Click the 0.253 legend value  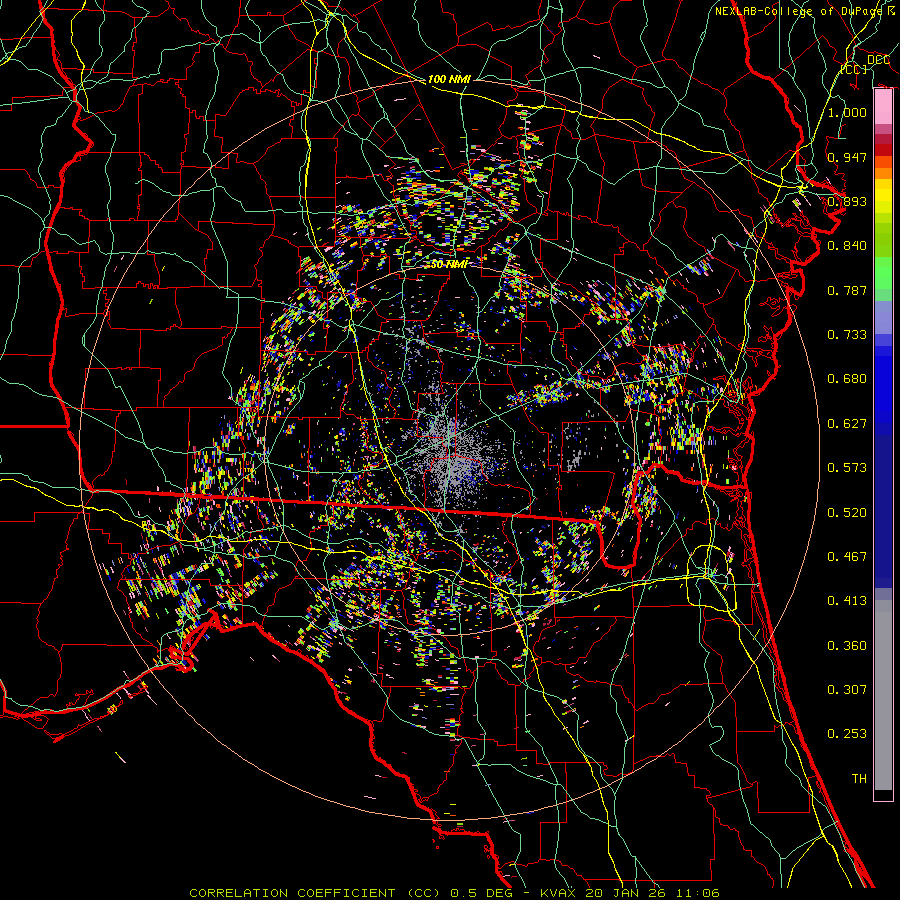(847, 734)
